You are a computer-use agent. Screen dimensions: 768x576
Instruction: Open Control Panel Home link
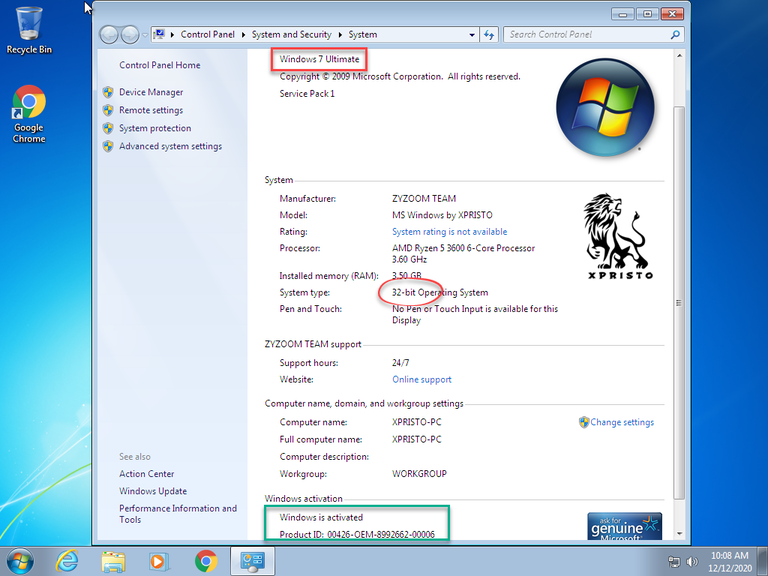click(160, 65)
